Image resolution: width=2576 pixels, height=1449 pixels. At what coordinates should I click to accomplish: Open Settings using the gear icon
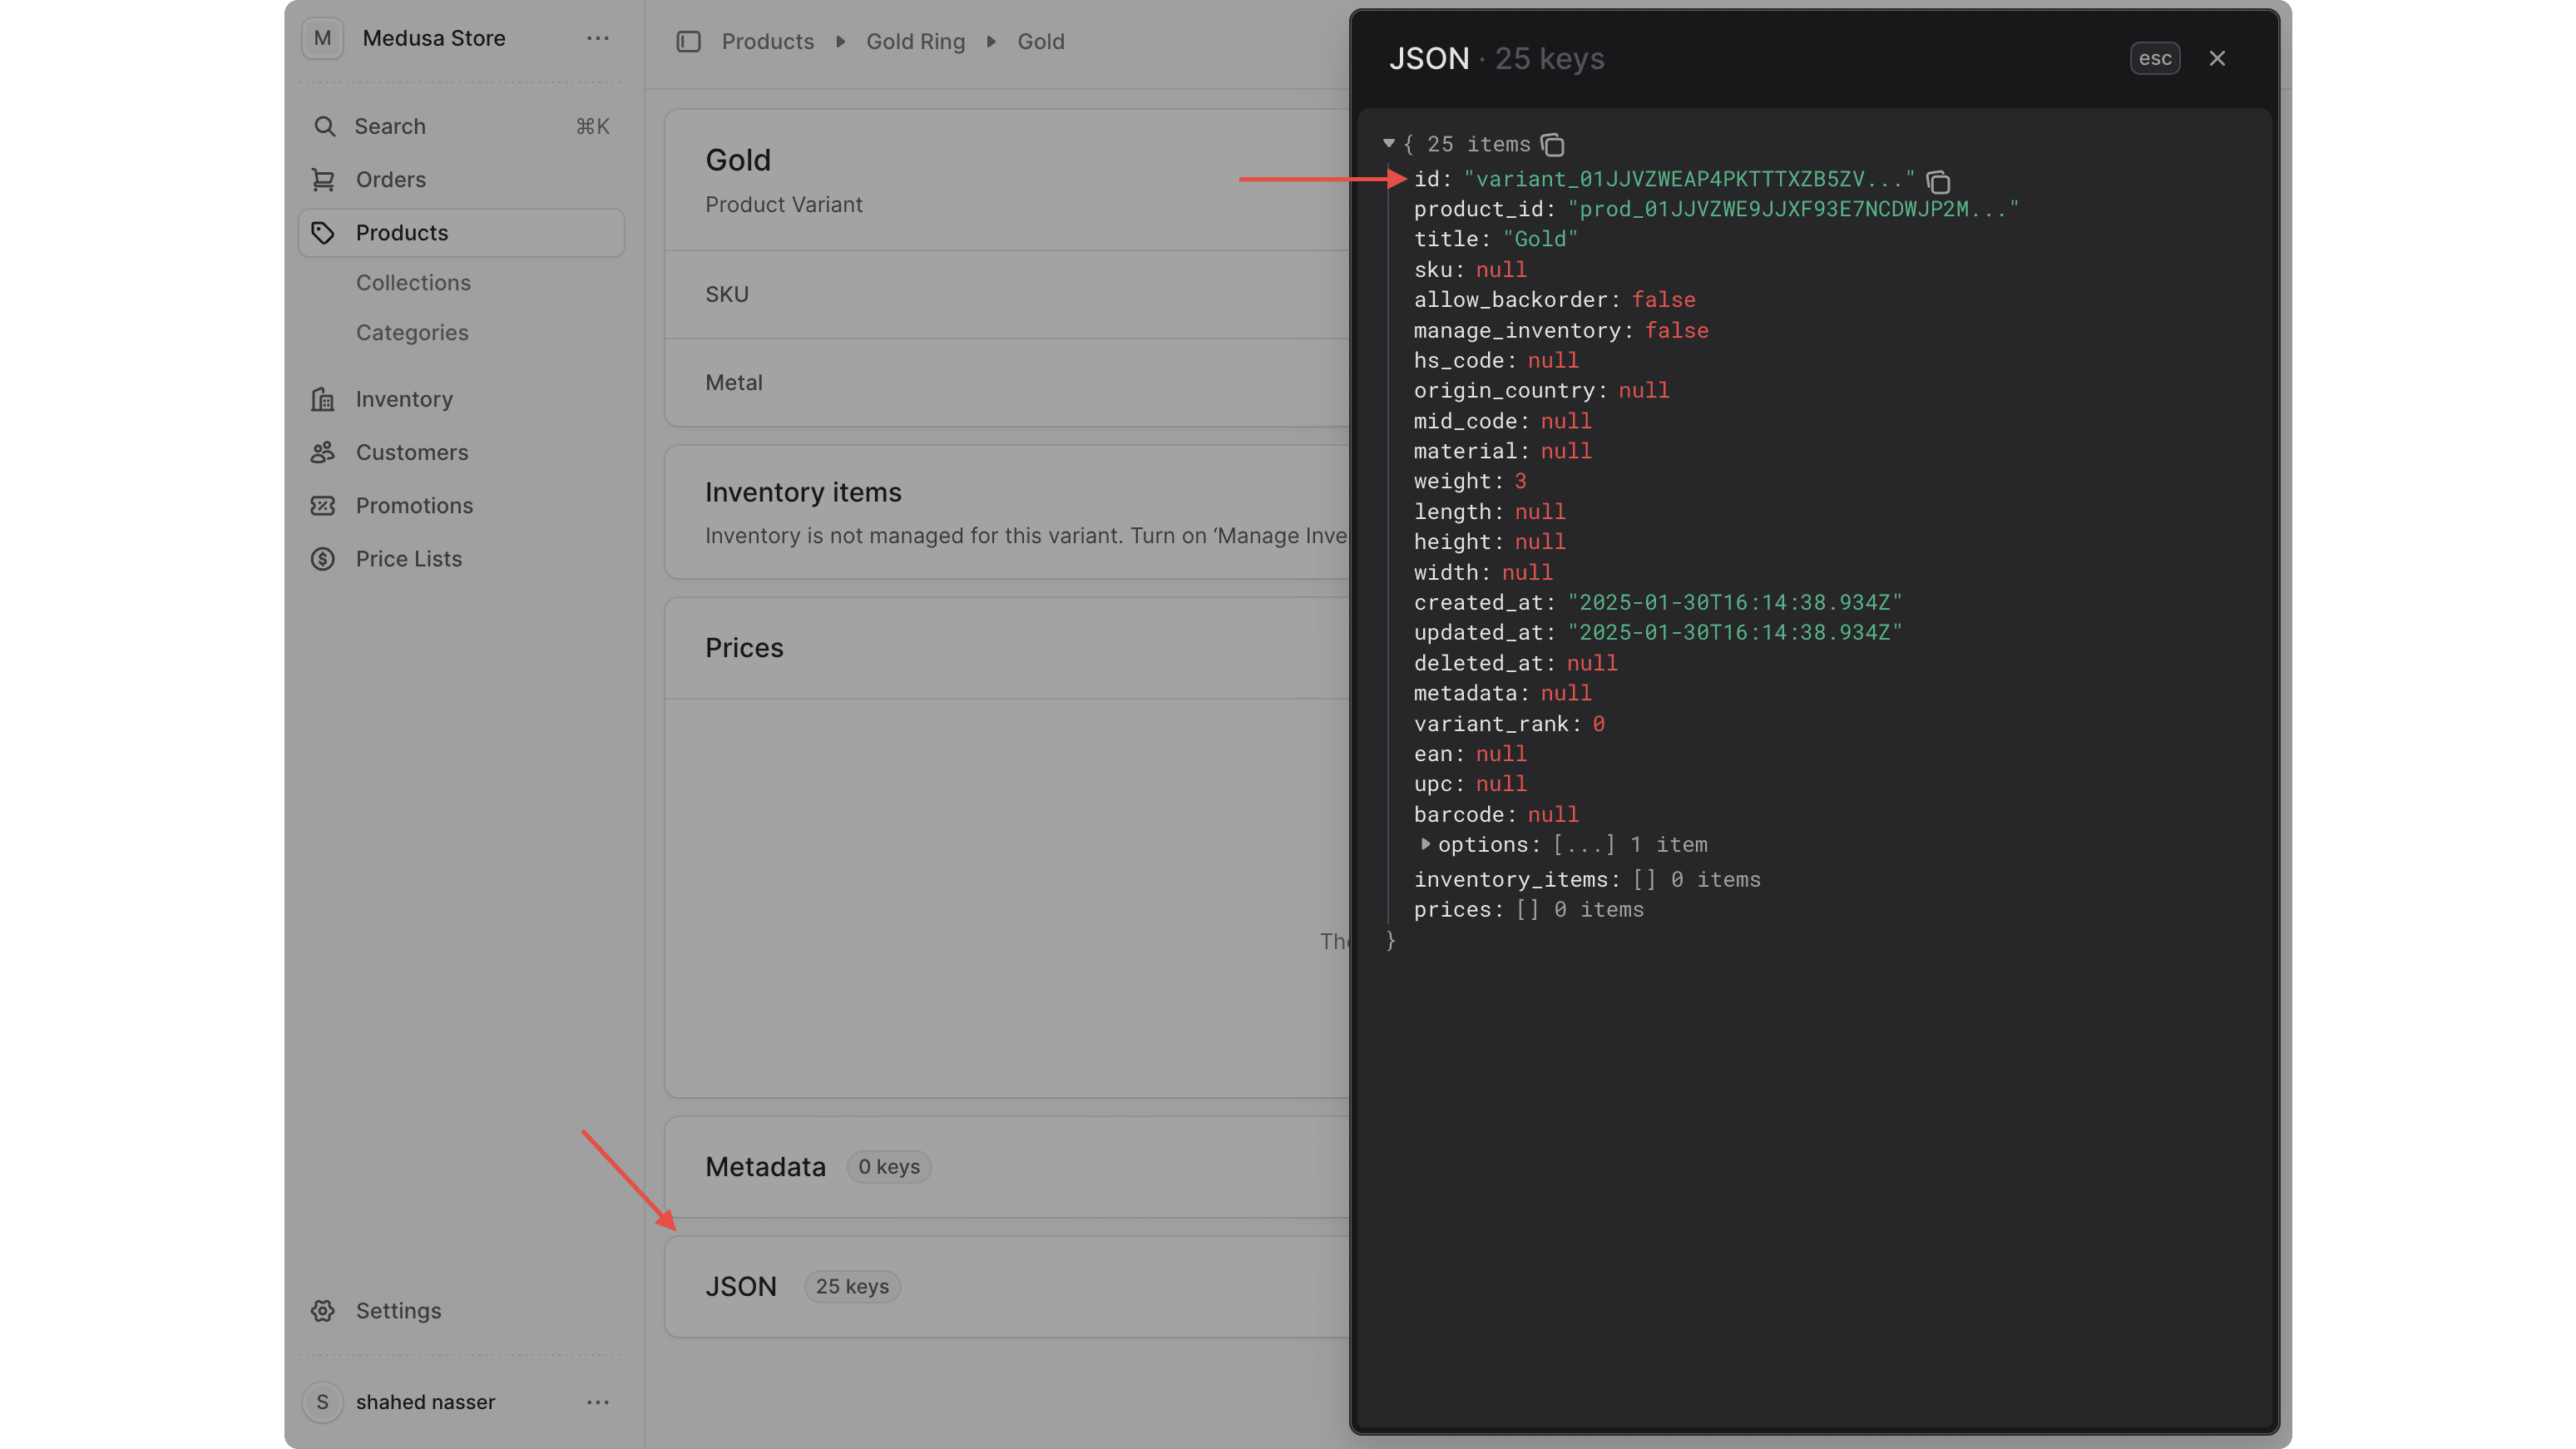pos(323,1310)
